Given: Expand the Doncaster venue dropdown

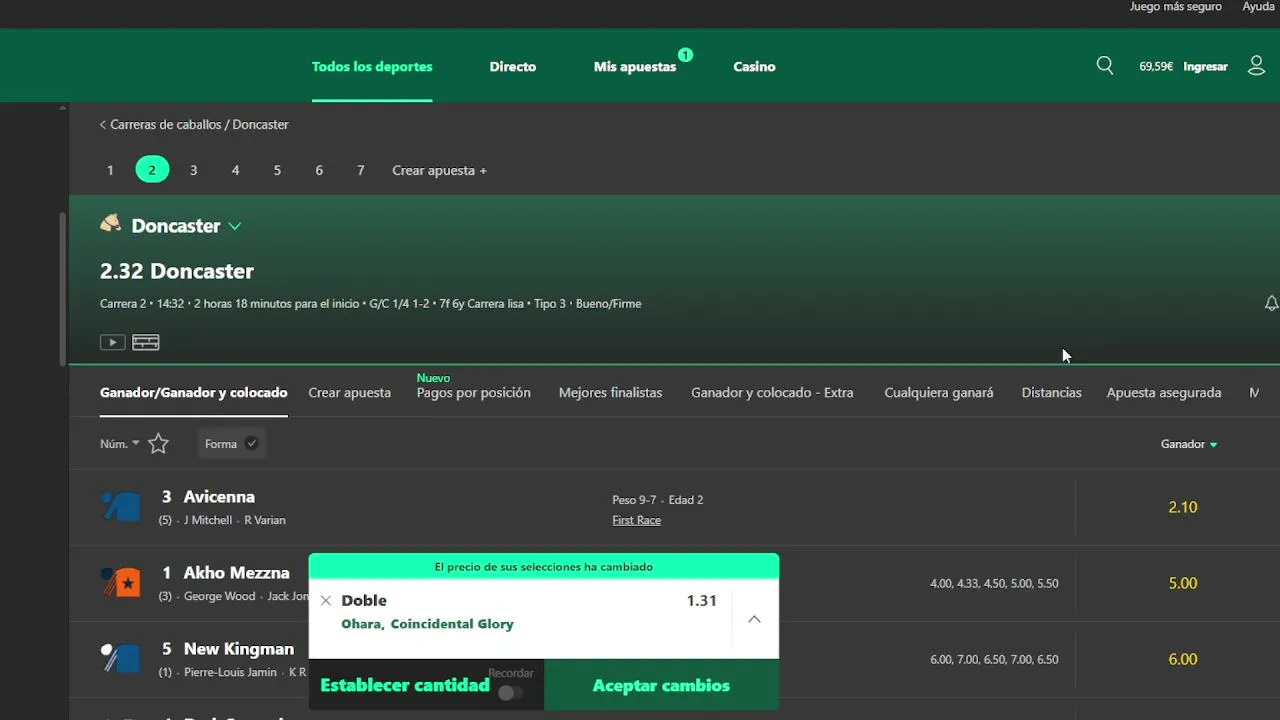Looking at the screenshot, I should pos(235,226).
